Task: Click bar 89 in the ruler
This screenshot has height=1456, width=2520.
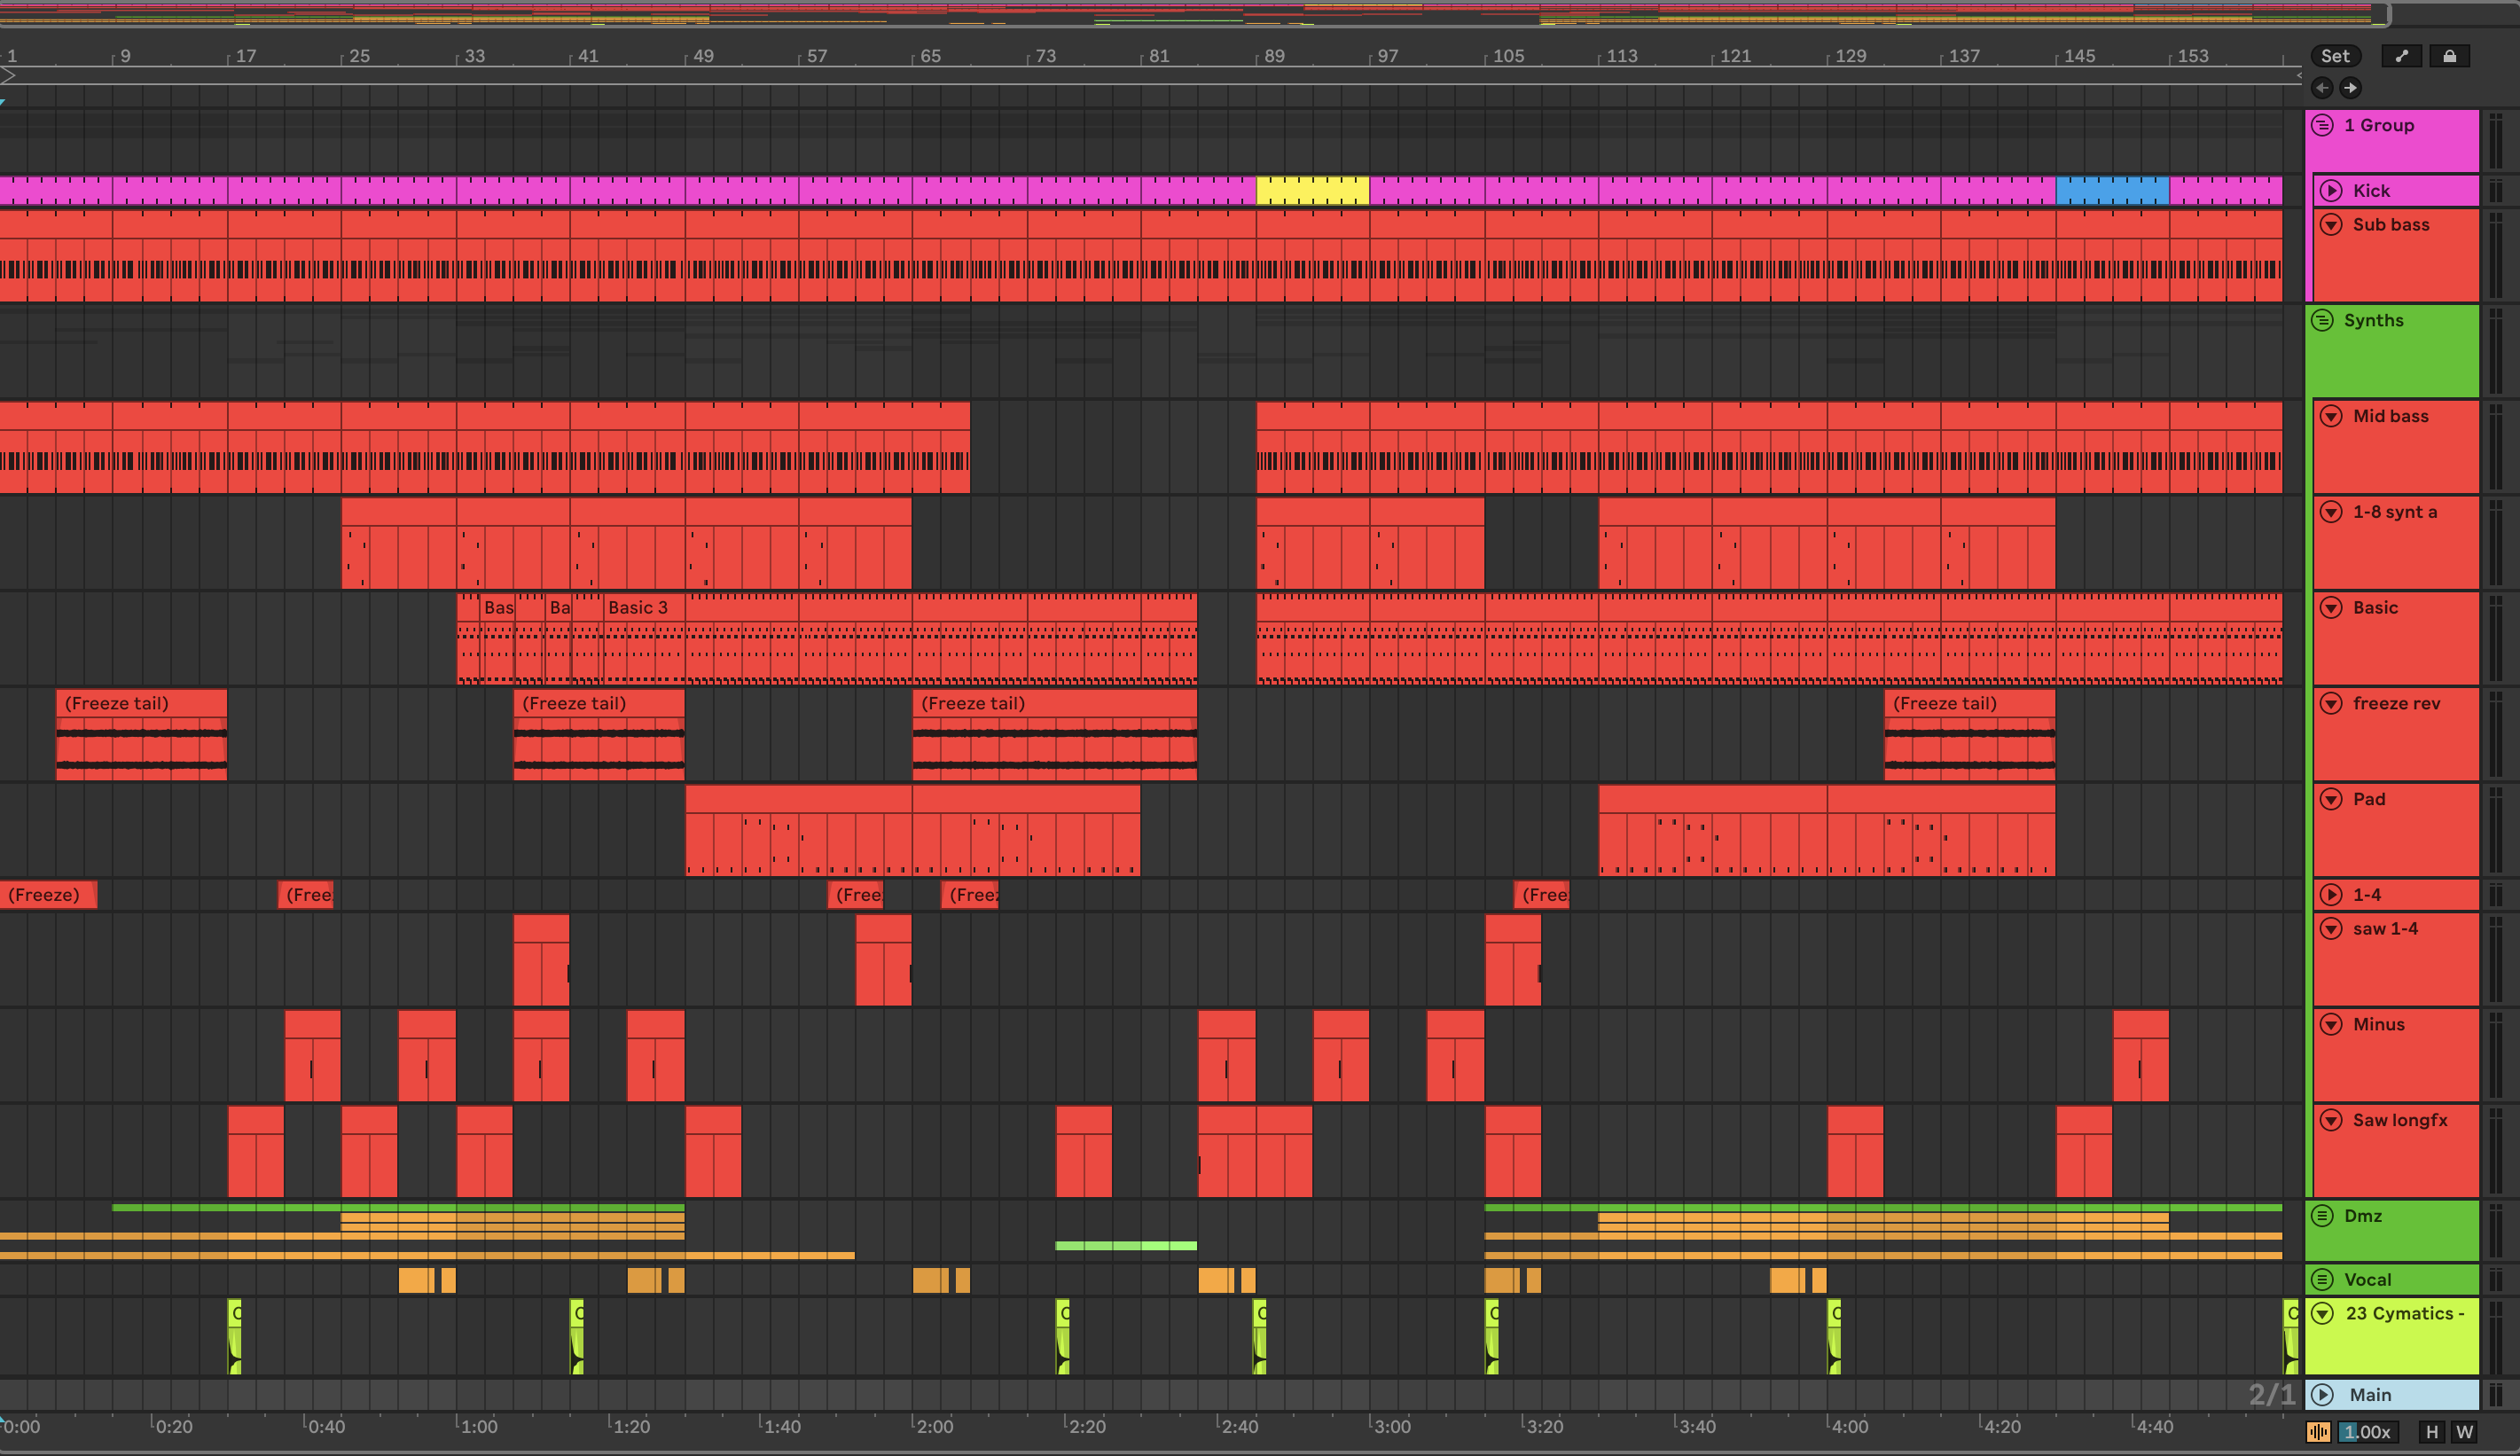Action: 1273,56
